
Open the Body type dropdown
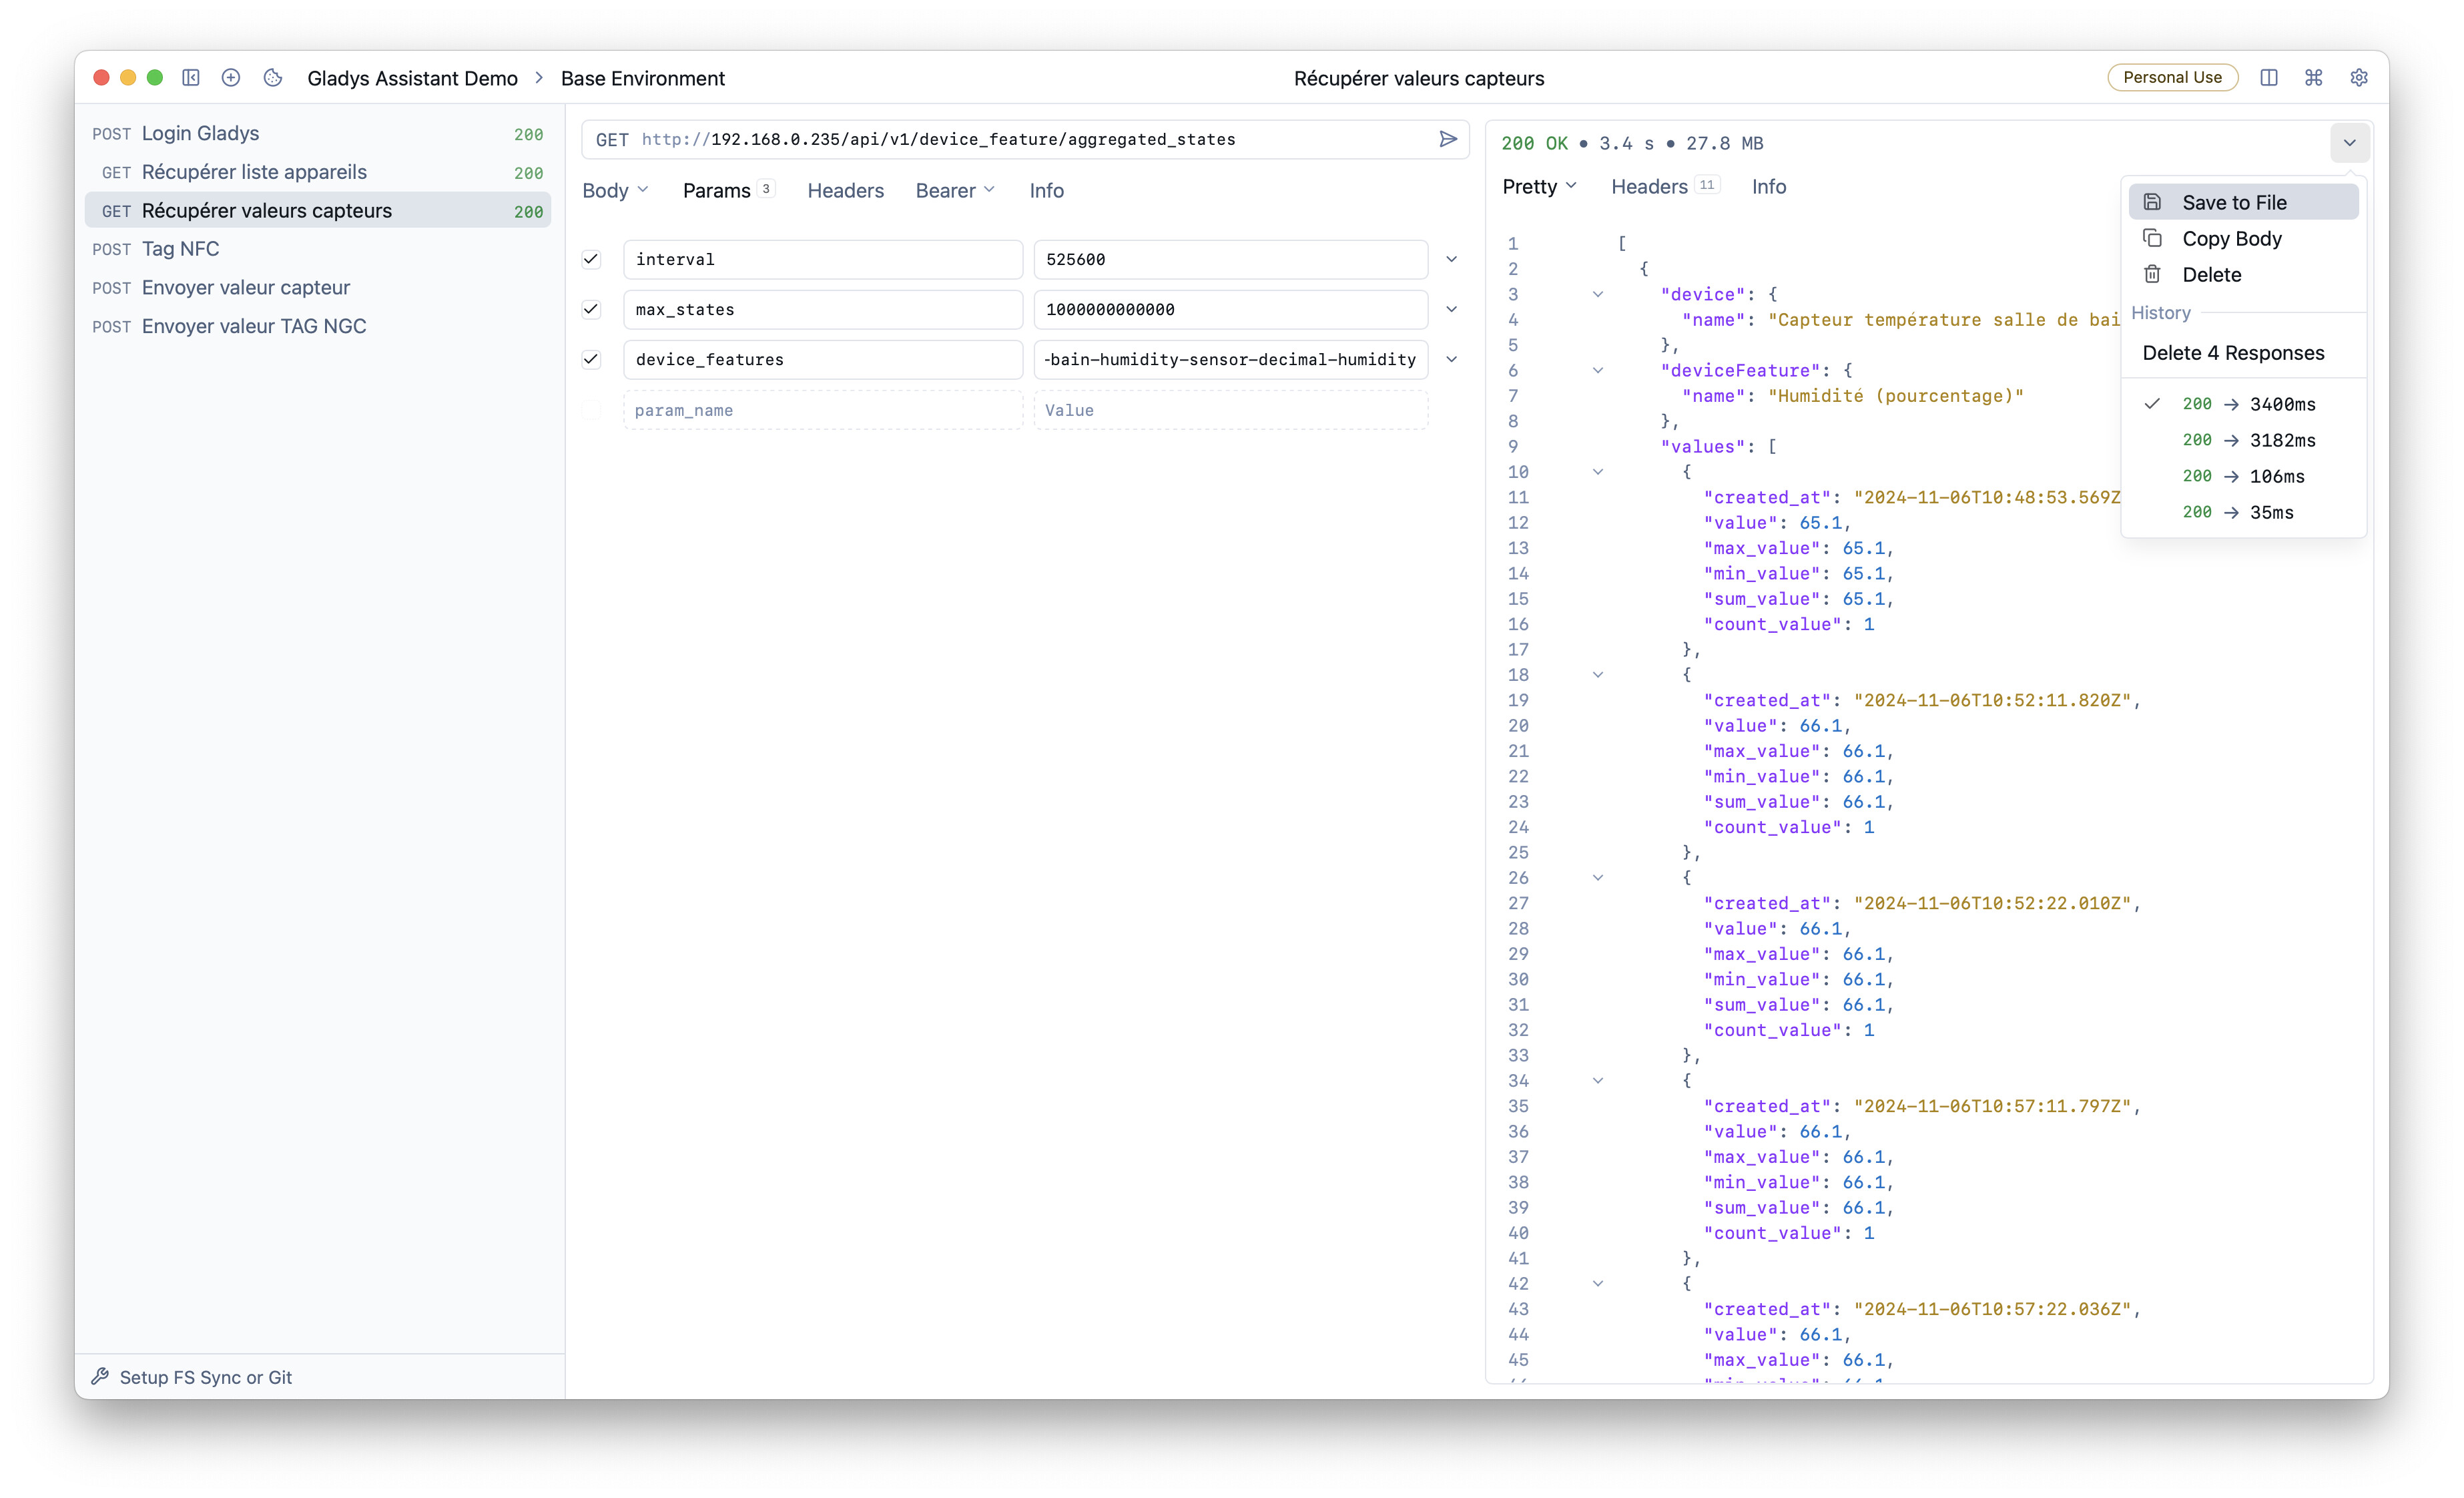(x=615, y=191)
